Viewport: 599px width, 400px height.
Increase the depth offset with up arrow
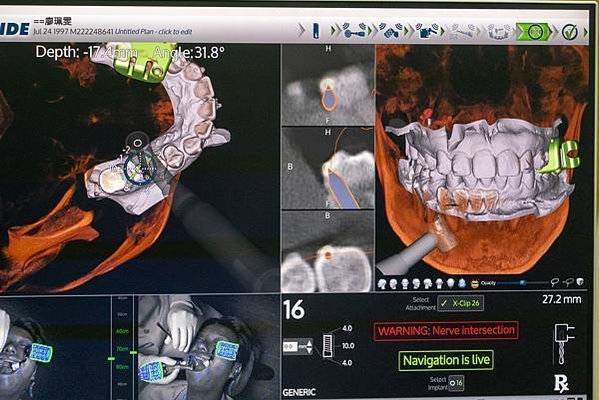309,342
